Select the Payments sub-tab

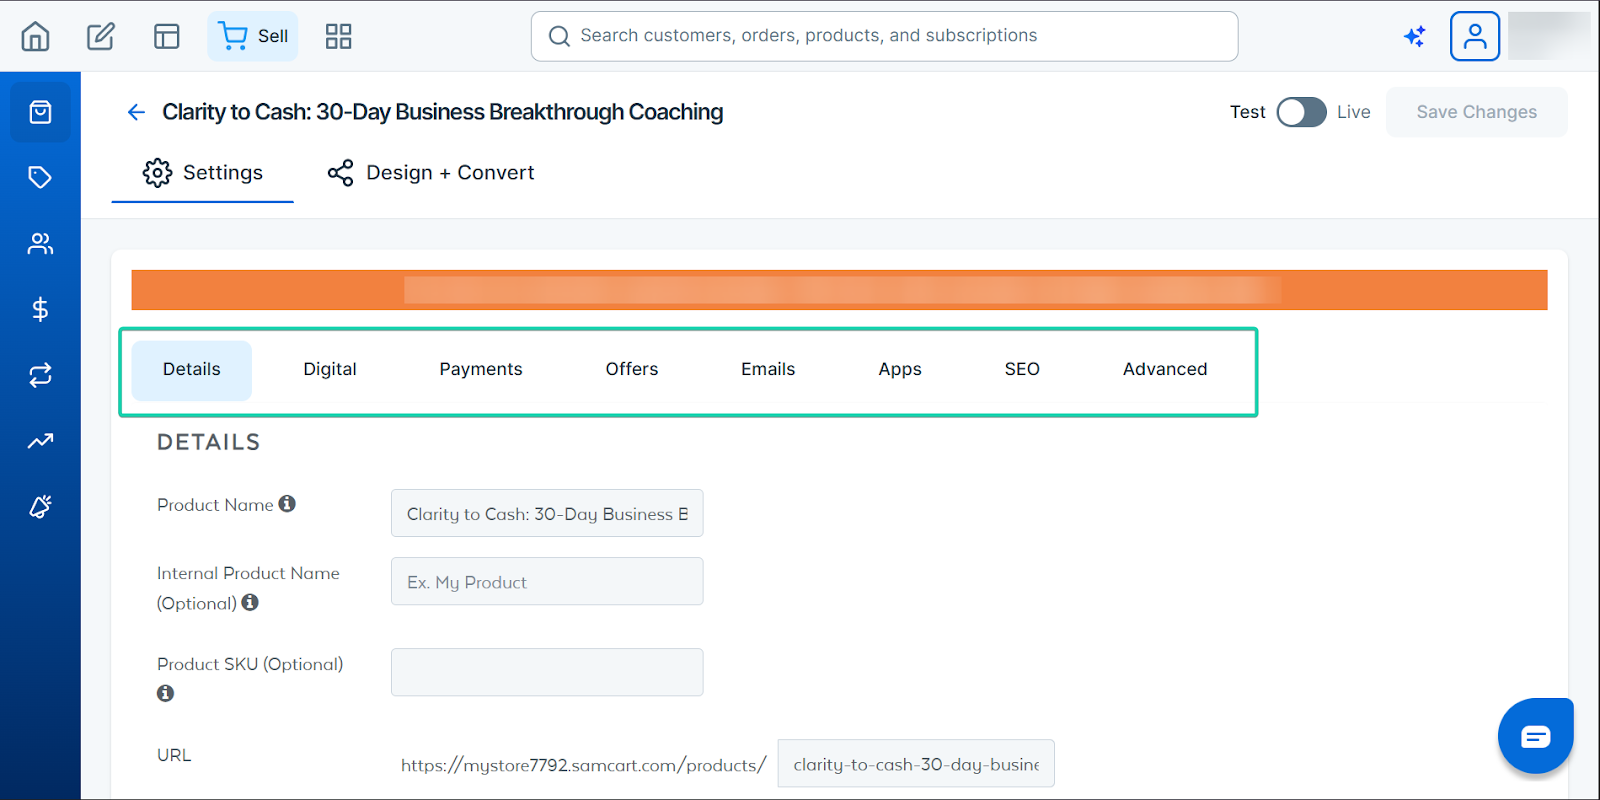pos(481,370)
